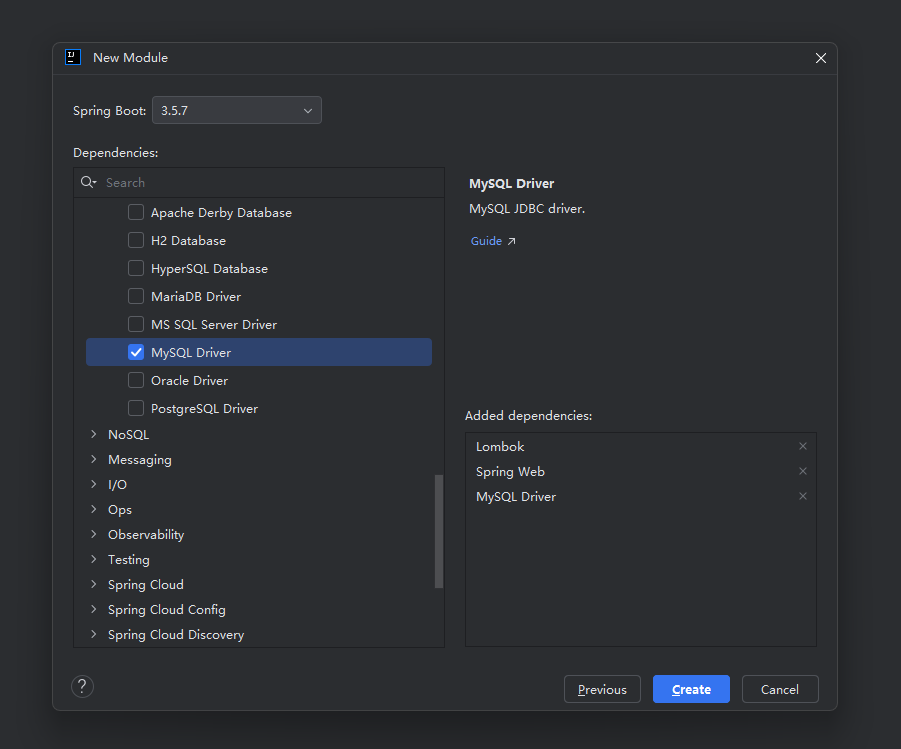Expand the Observability category chevron

point(94,535)
